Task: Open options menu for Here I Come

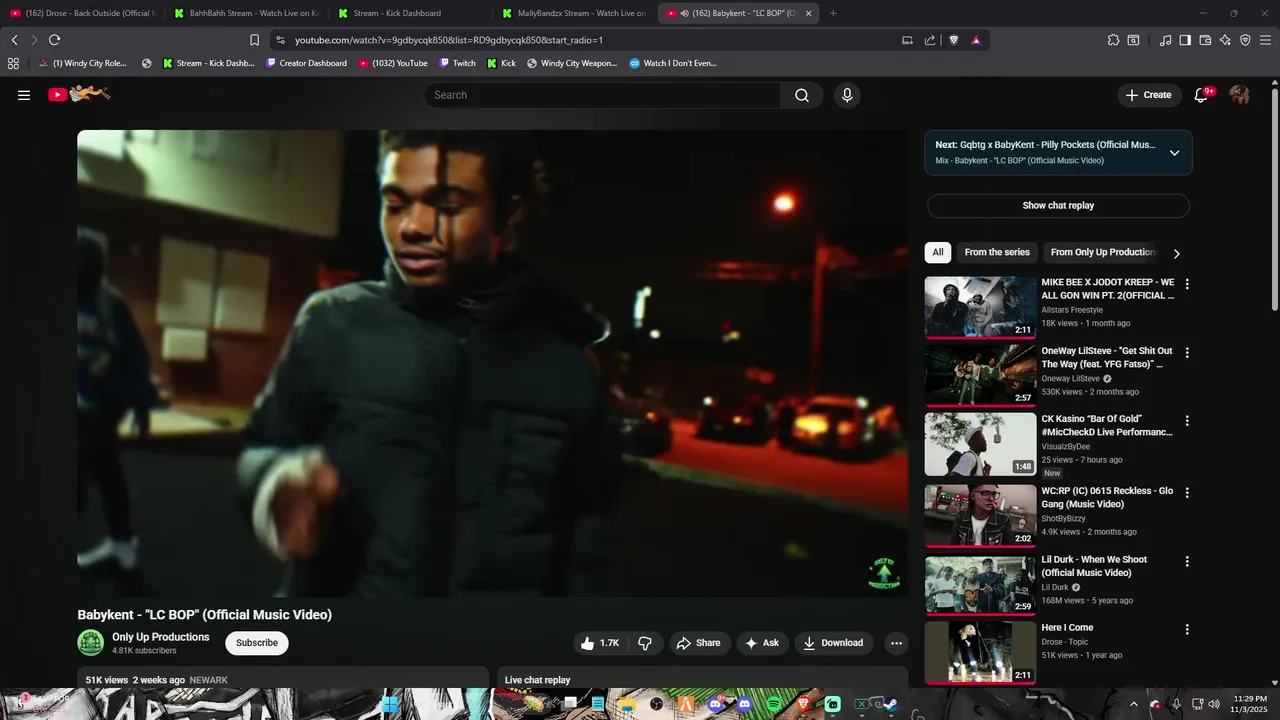Action: (1187, 630)
